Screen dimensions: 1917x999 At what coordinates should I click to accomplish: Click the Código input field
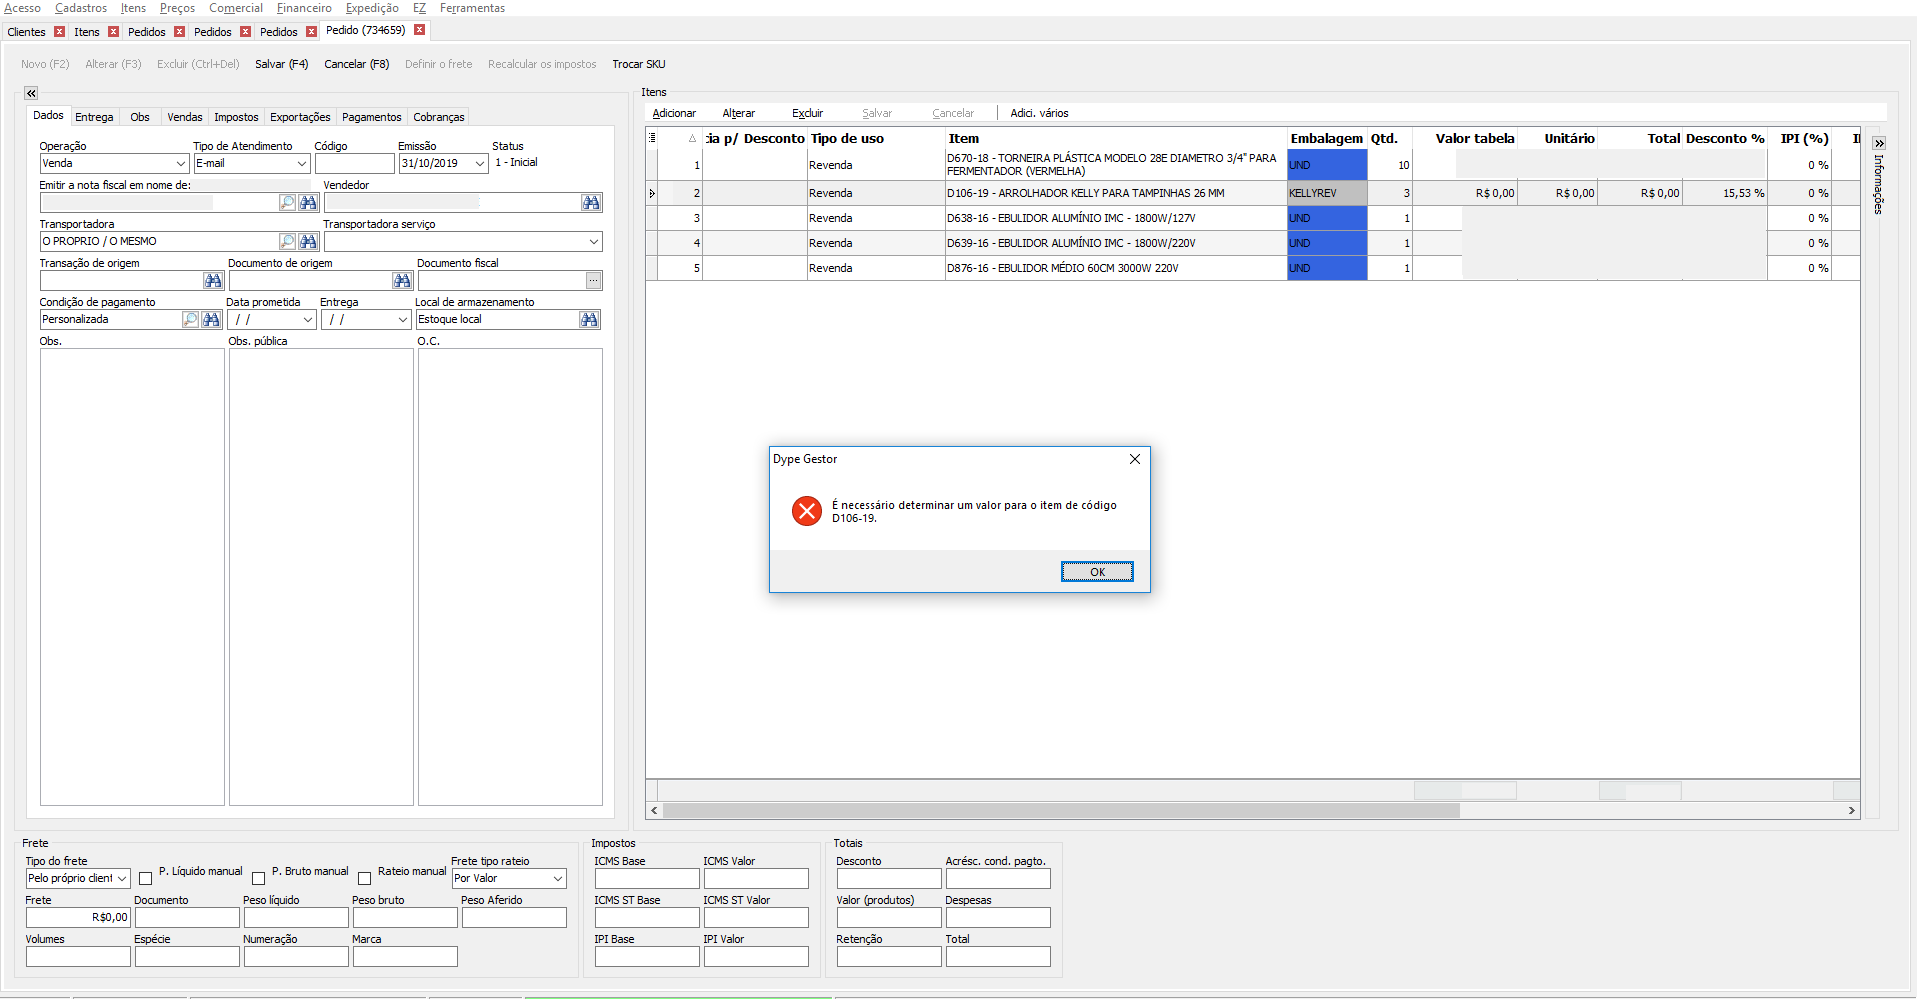pyautogui.click(x=354, y=163)
